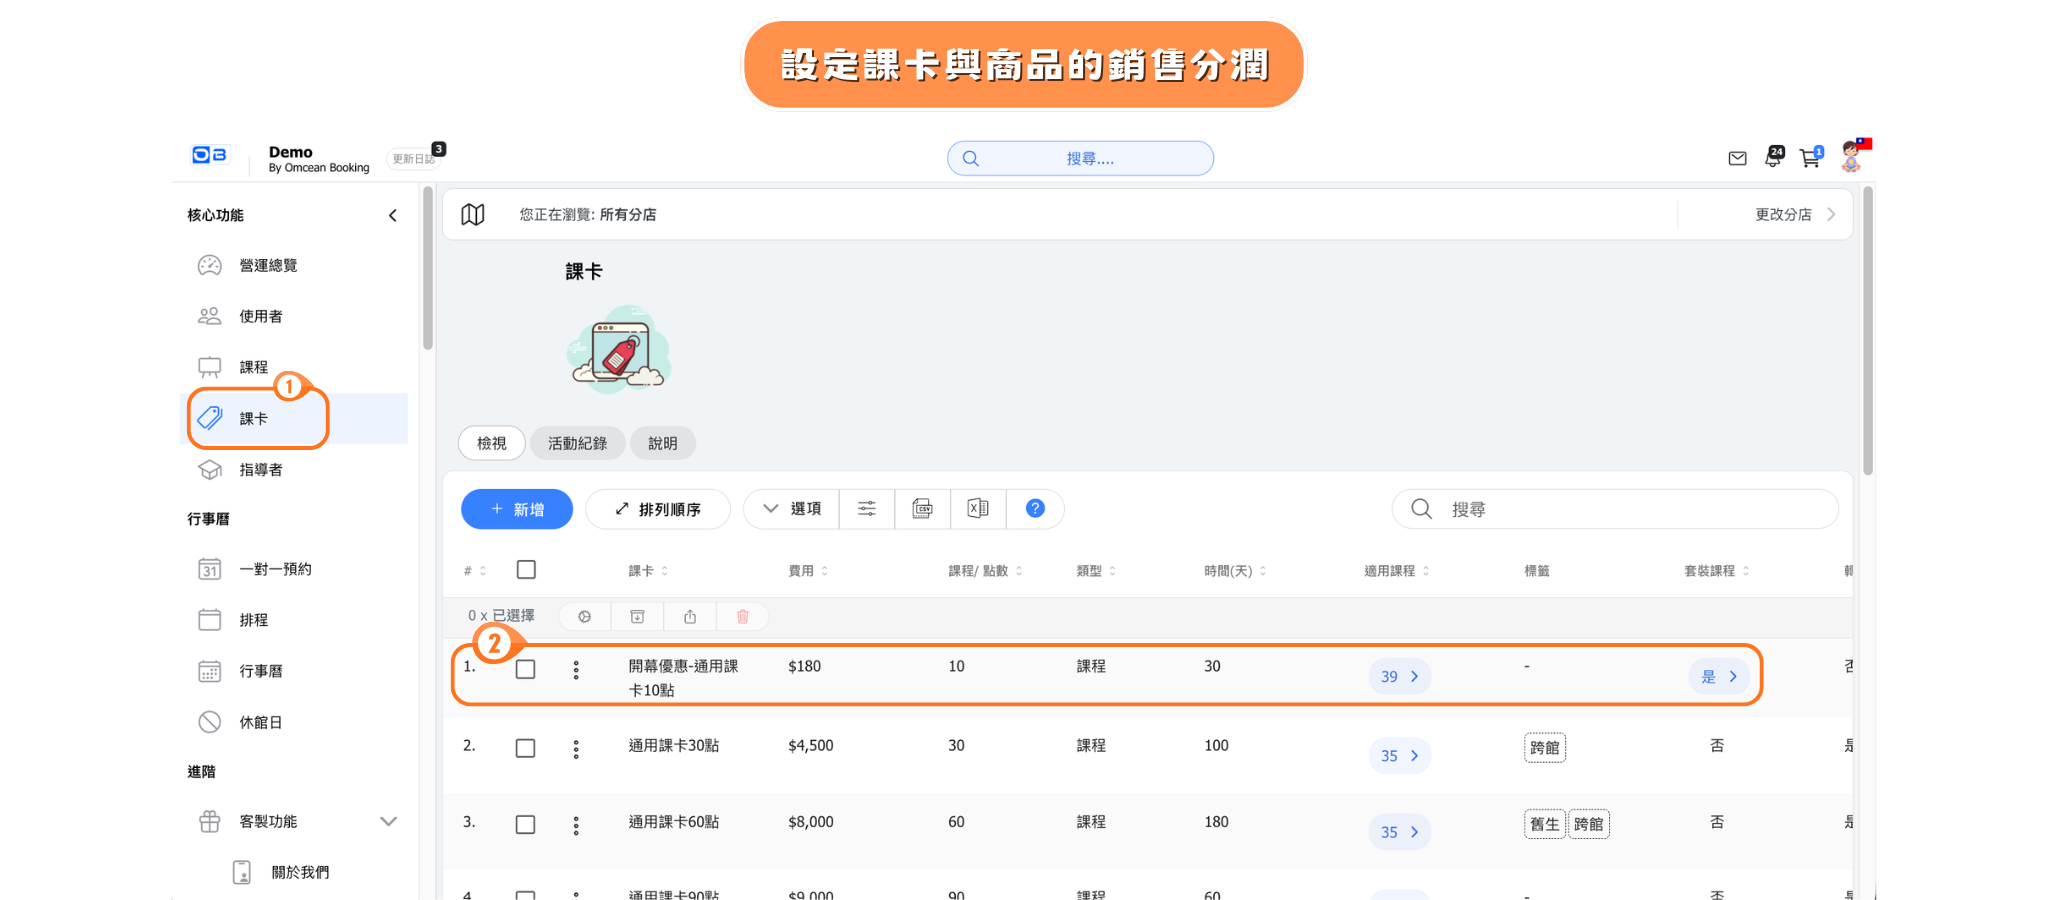Click the red trash delete icon
Image resolution: width=2048 pixels, height=900 pixels.
(x=742, y=617)
